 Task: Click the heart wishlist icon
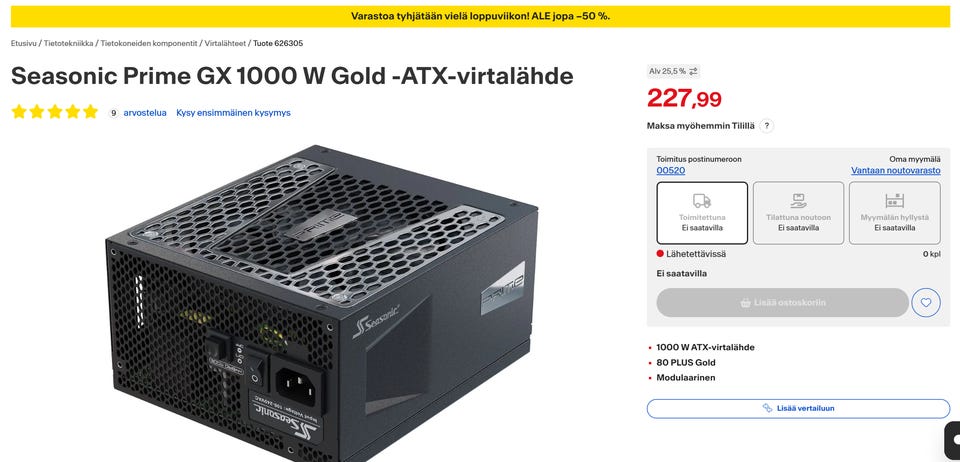click(925, 302)
